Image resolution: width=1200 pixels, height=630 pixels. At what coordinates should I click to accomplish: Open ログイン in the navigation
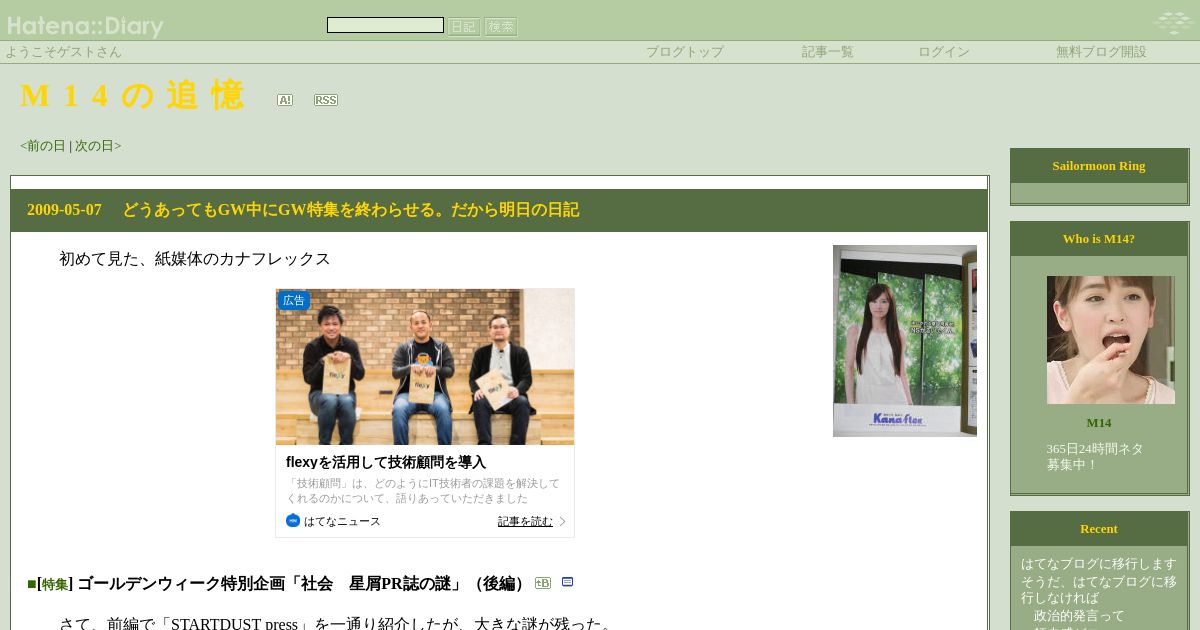click(x=944, y=52)
